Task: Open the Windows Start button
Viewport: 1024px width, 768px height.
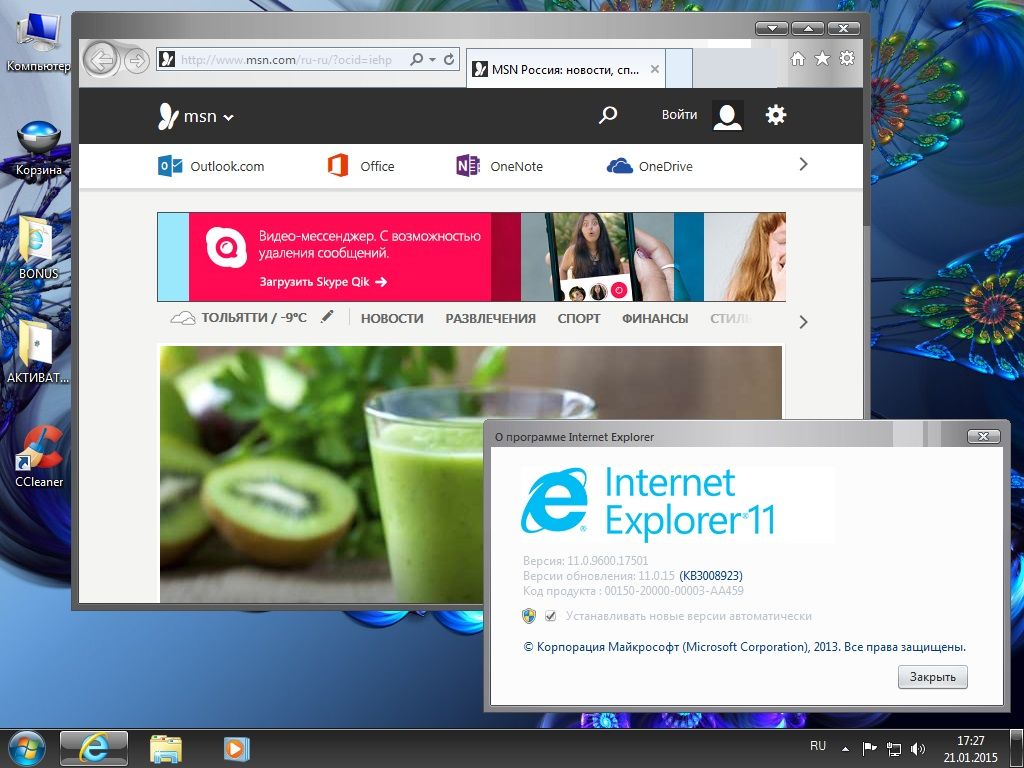Action: coord(25,748)
